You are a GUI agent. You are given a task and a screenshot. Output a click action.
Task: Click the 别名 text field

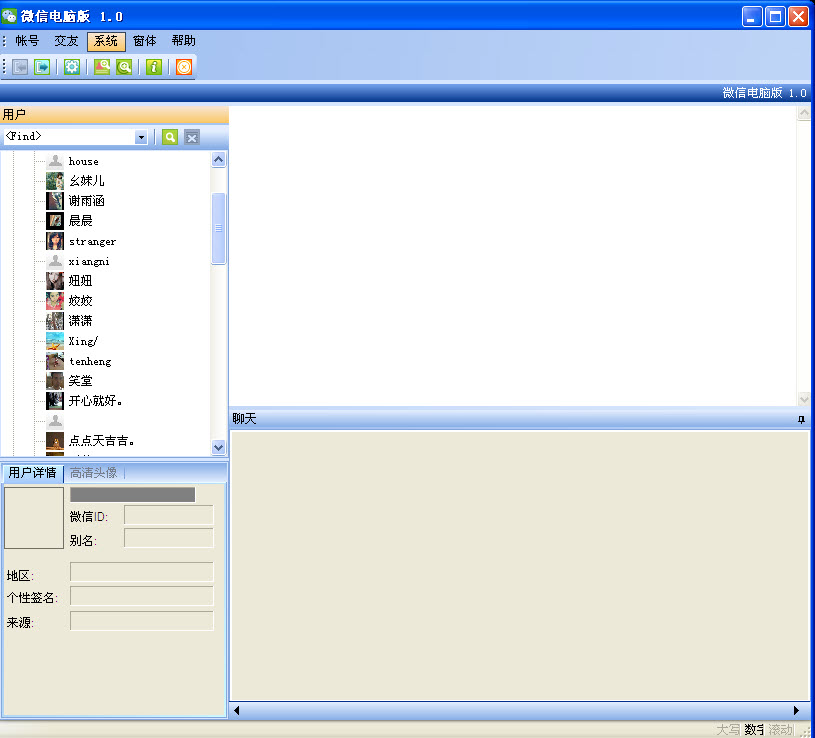tap(168, 538)
